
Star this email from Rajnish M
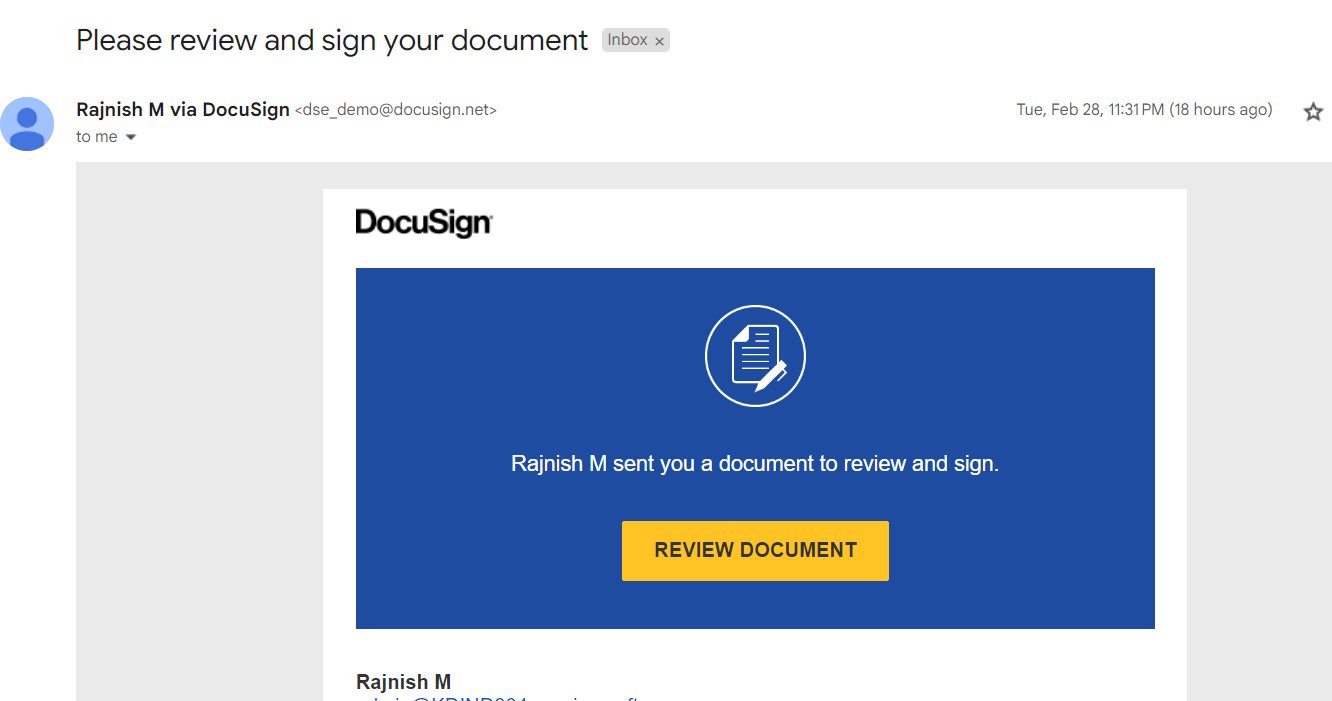[1313, 112]
